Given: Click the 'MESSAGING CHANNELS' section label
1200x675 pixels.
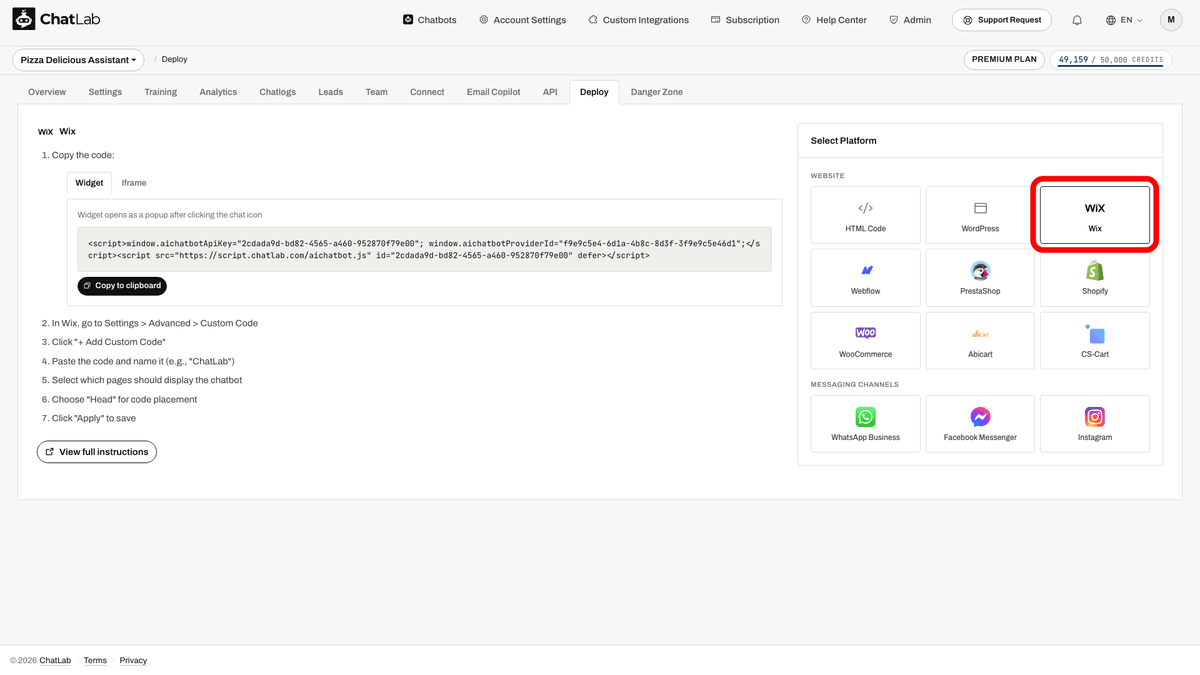Looking at the screenshot, I should 855,384.
